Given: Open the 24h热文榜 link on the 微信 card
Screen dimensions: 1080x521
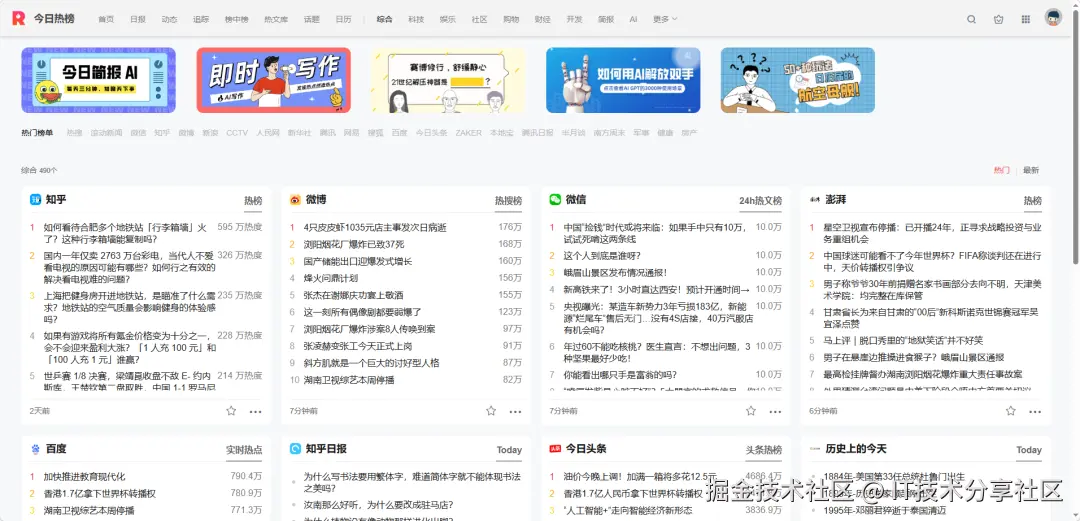Looking at the screenshot, I should tap(760, 201).
